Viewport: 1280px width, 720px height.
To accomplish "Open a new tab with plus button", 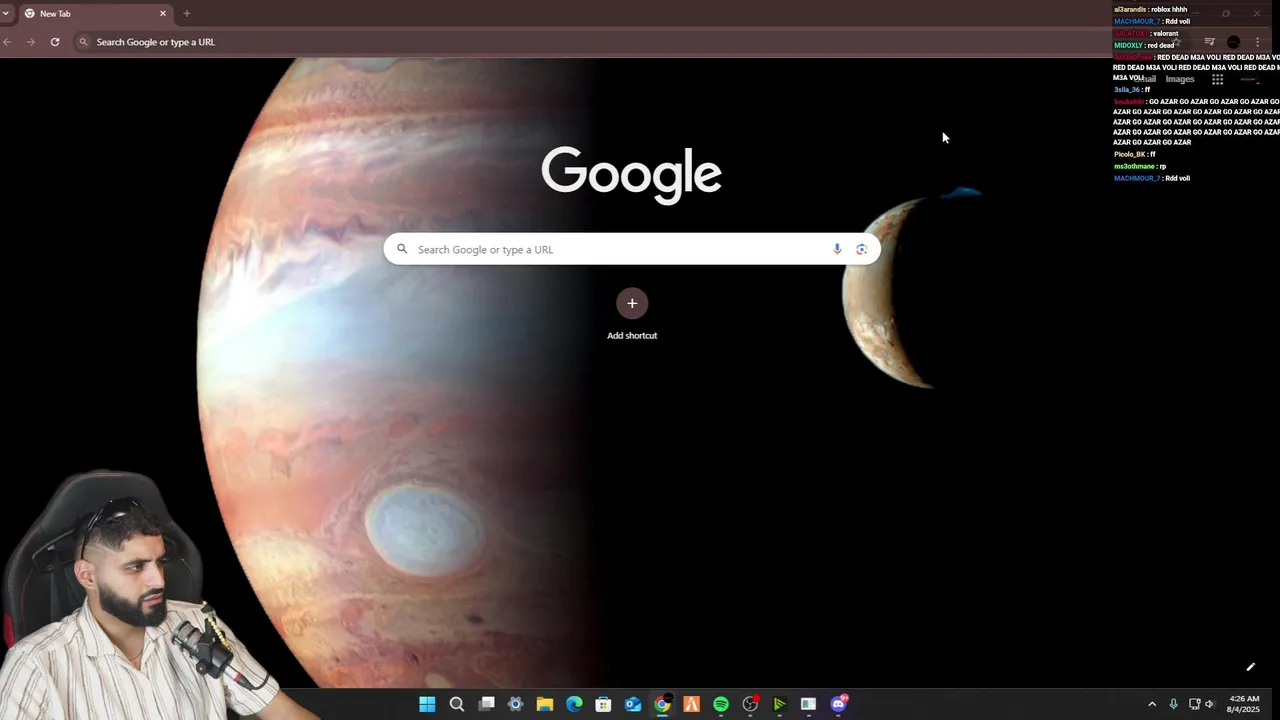I will [x=186, y=13].
